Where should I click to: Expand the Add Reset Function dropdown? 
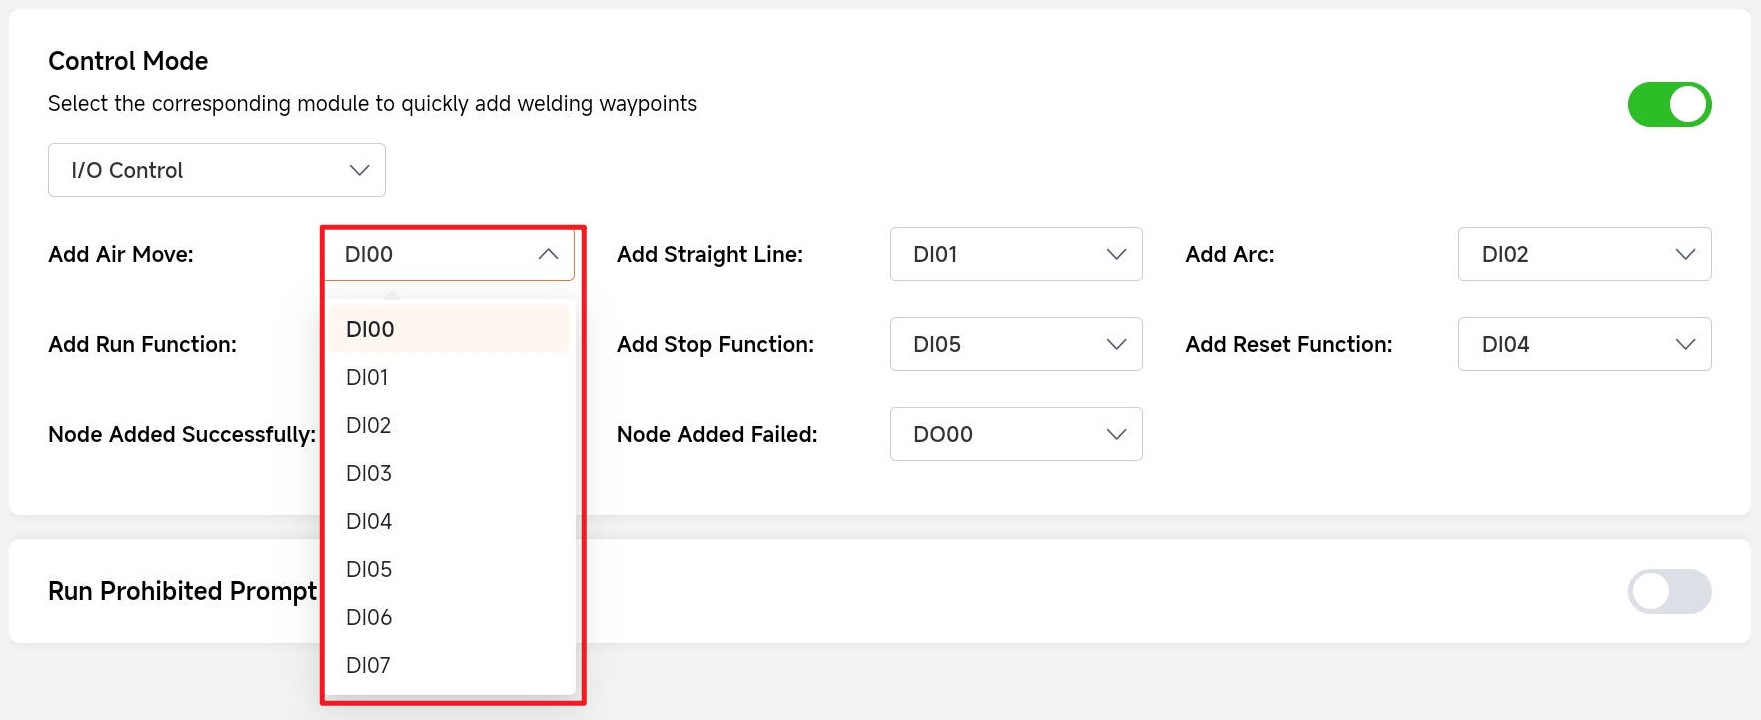point(1583,344)
